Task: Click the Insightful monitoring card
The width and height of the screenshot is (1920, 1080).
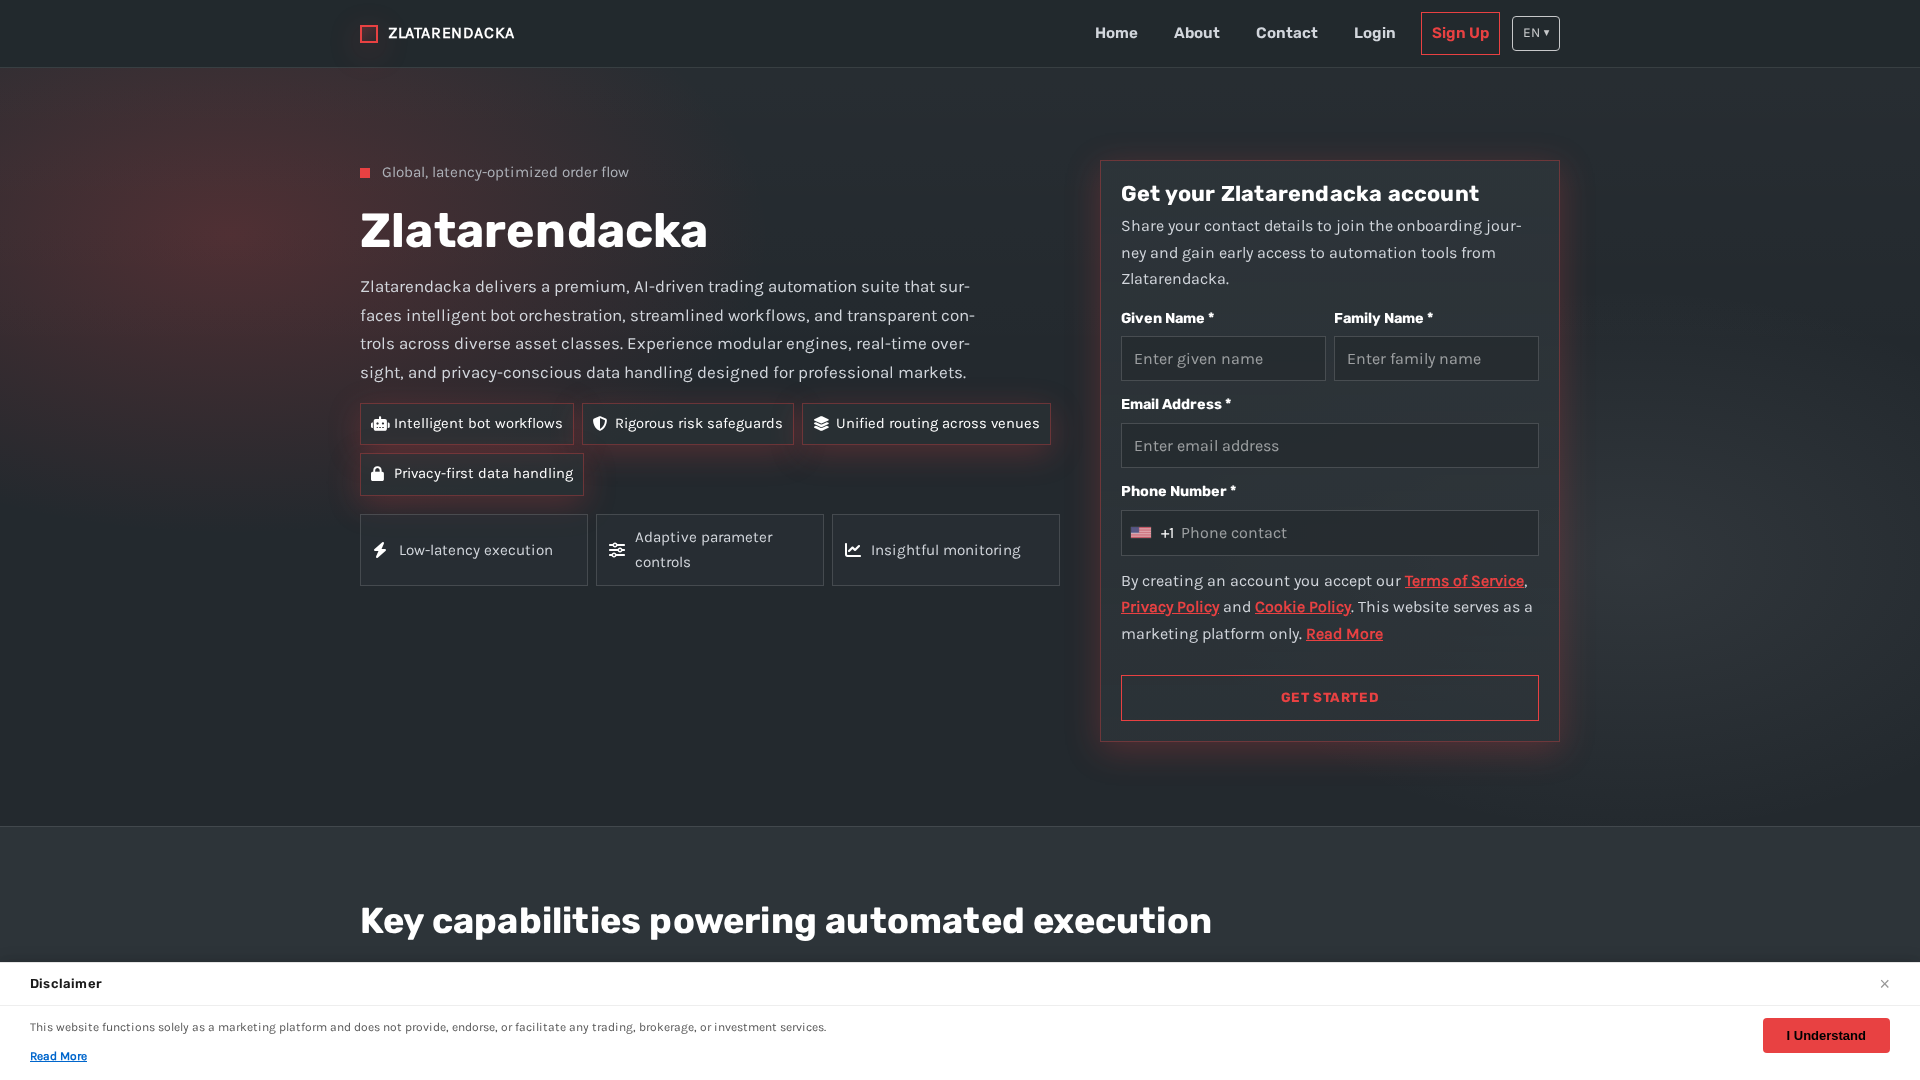Action: (946, 550)
